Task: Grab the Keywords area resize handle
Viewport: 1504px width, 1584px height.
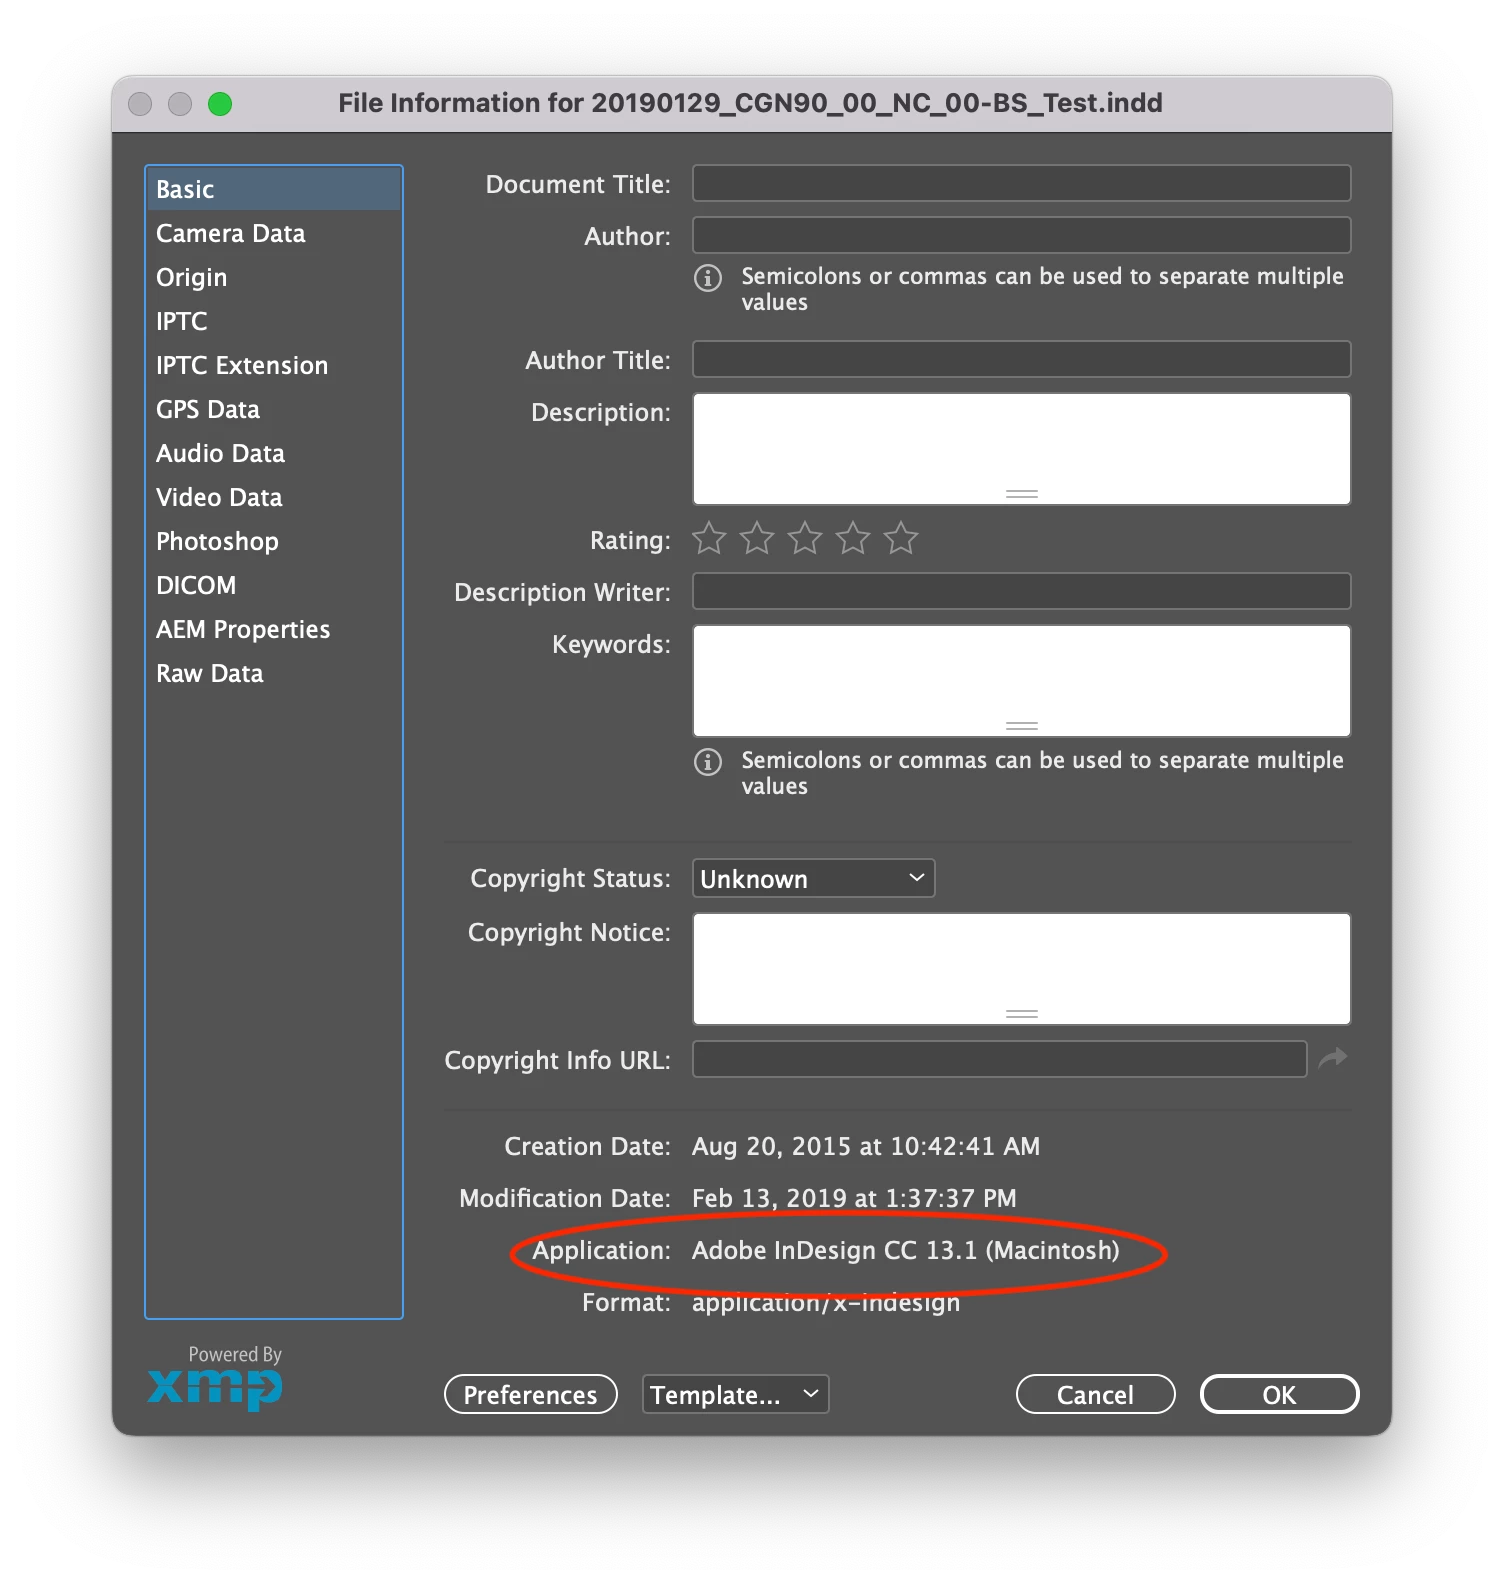Action: click(x=1022, y=726)
